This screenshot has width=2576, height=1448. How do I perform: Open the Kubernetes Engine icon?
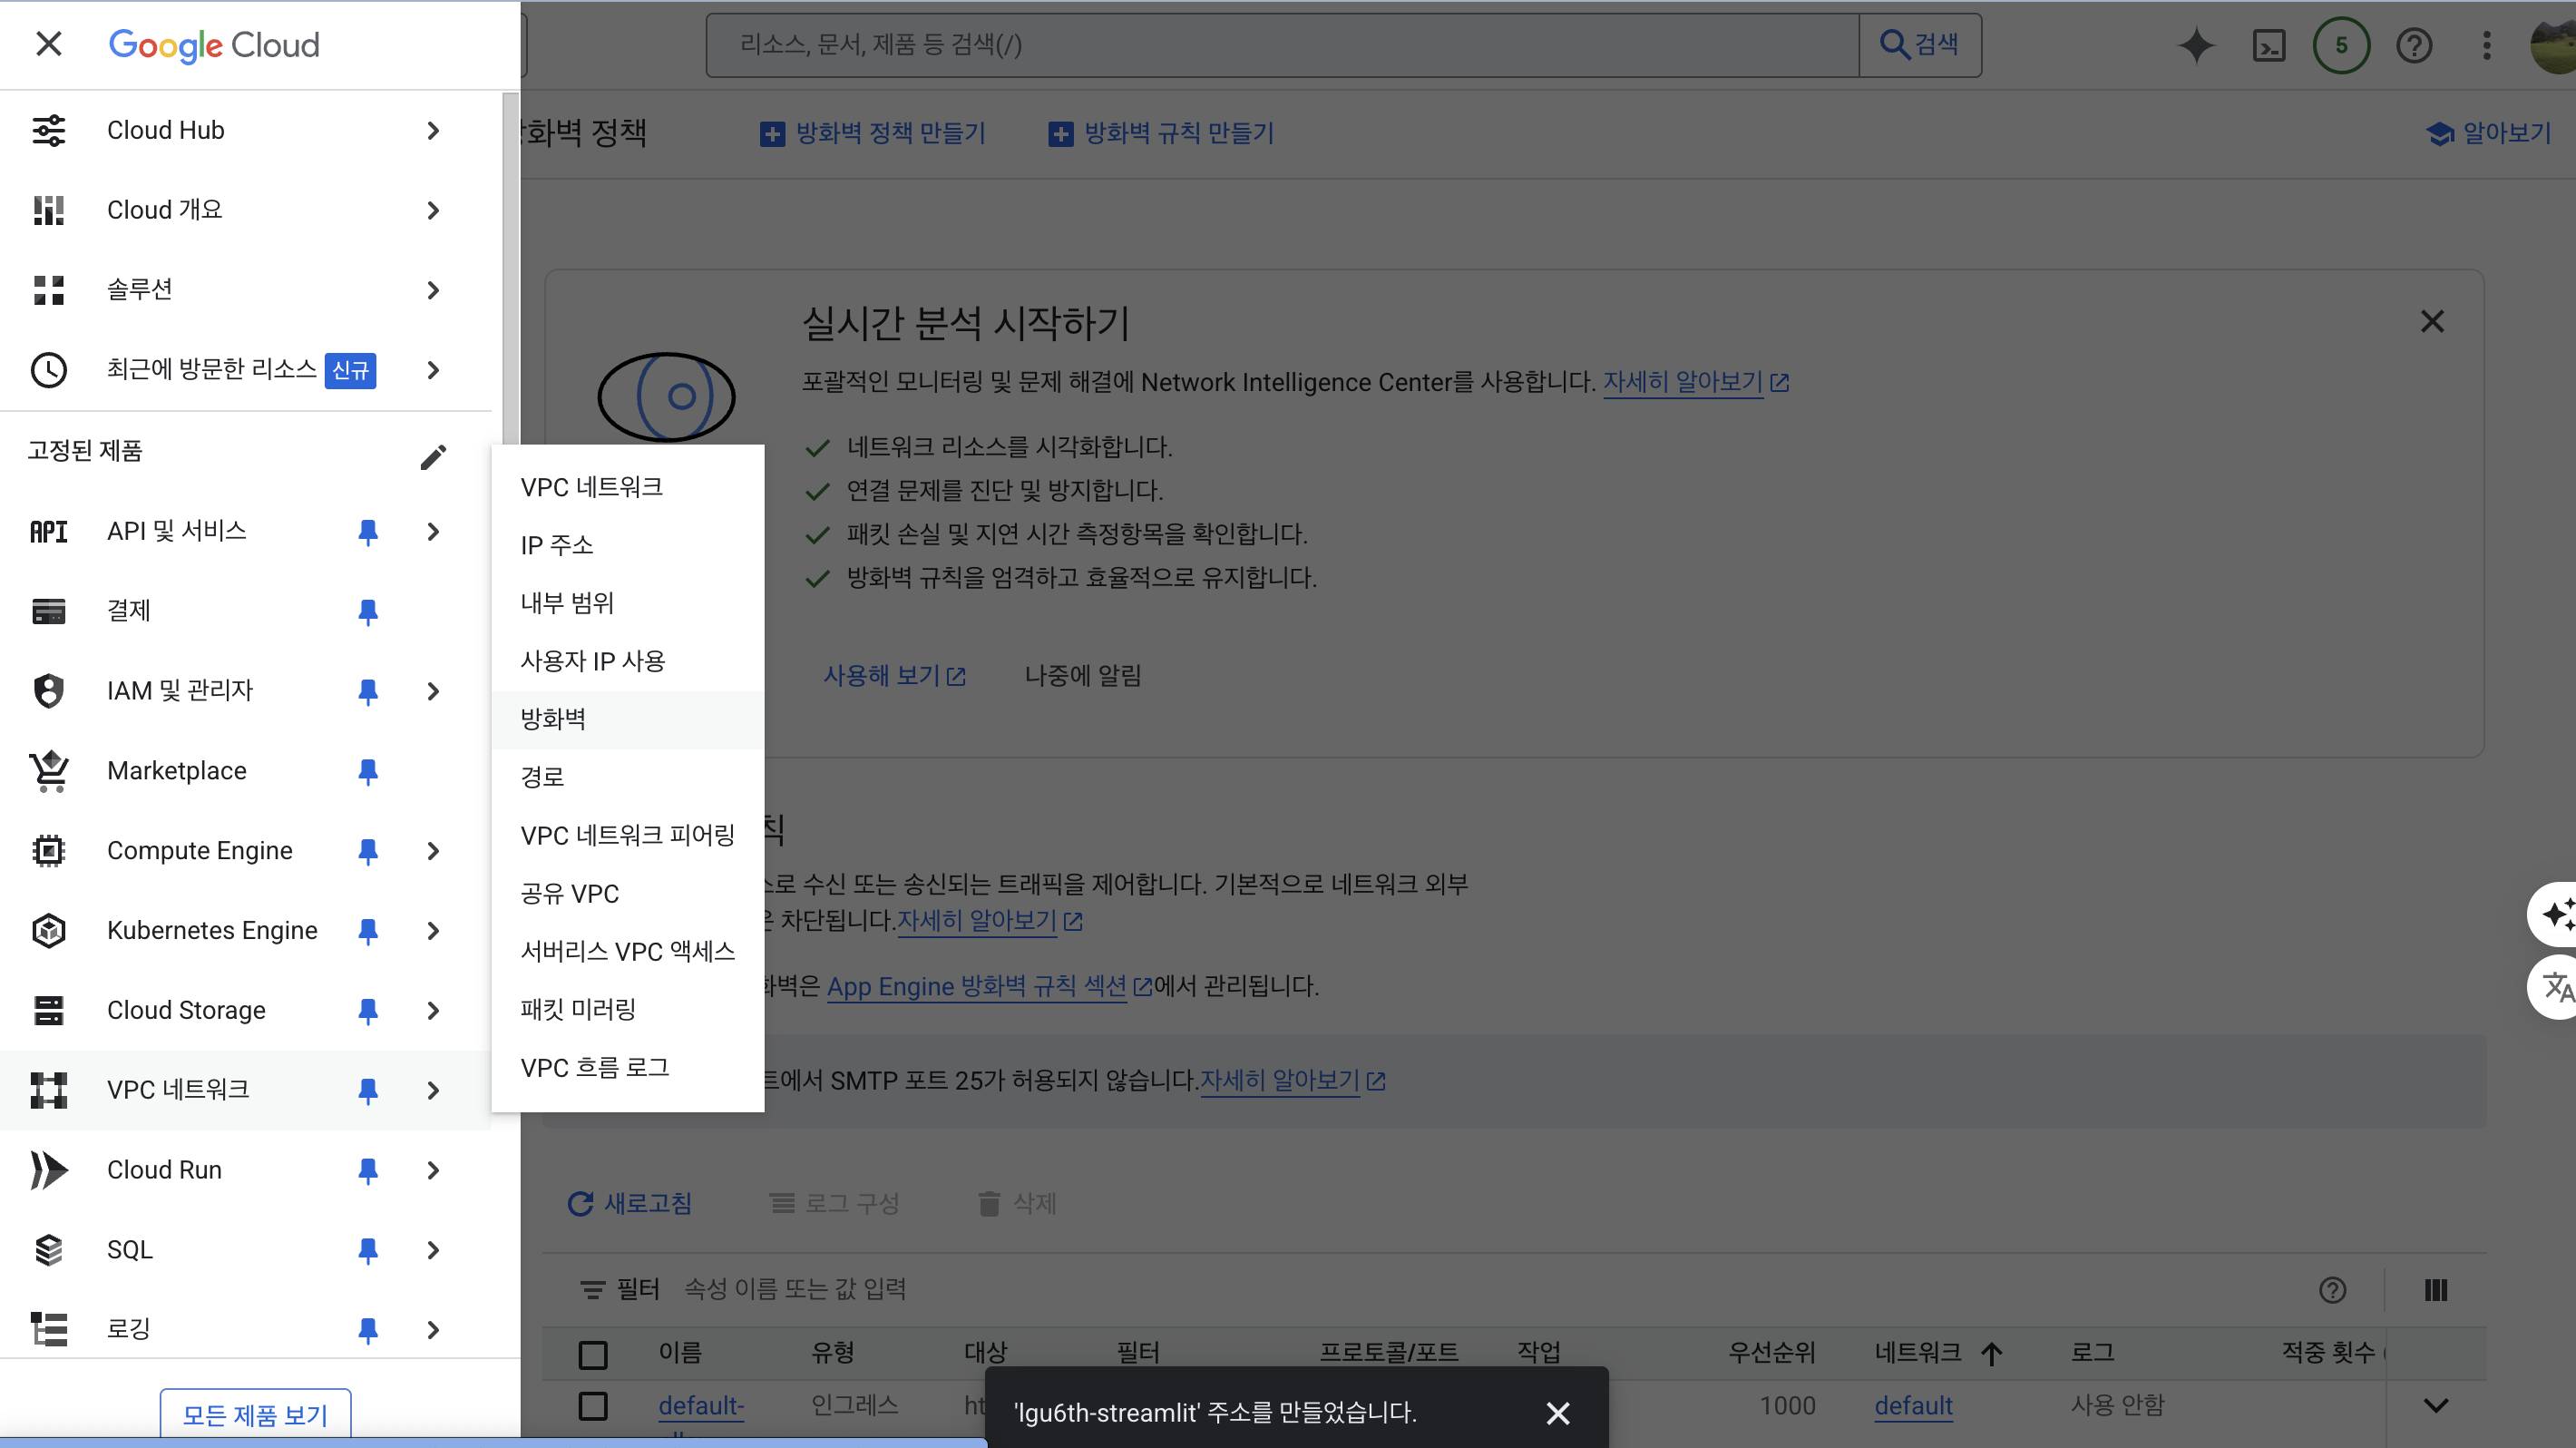pyautogui.click(x=48, y=931)
